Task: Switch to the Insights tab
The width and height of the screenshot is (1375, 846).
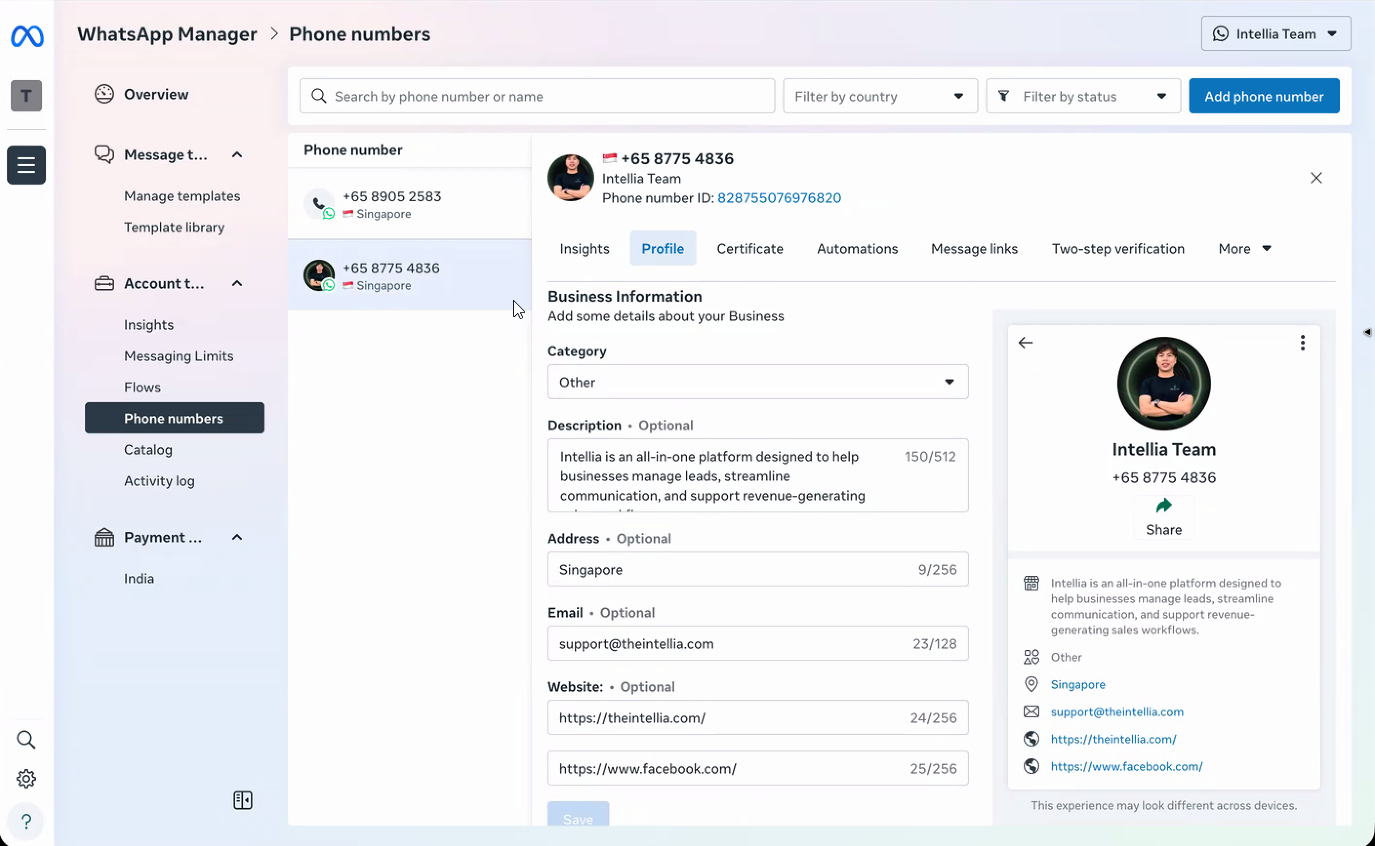Action: (585, 249)
